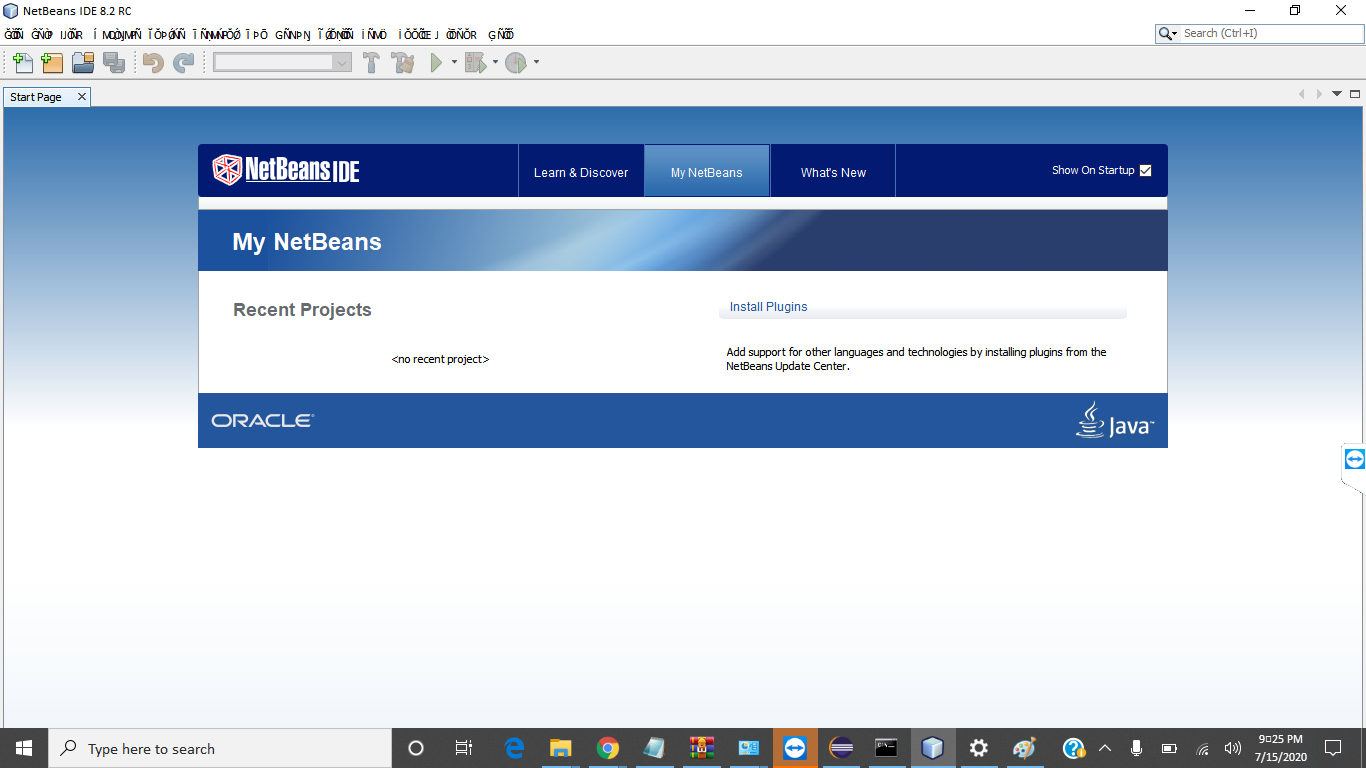Open TeamViewer from the taskbar
The height and width of the screenshot is (768, 1366).
tap(795, 748)
